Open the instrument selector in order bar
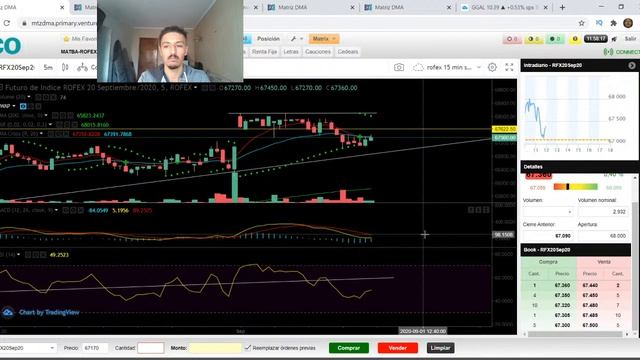This screenshot has width=640, height=360. pos(27,348)
